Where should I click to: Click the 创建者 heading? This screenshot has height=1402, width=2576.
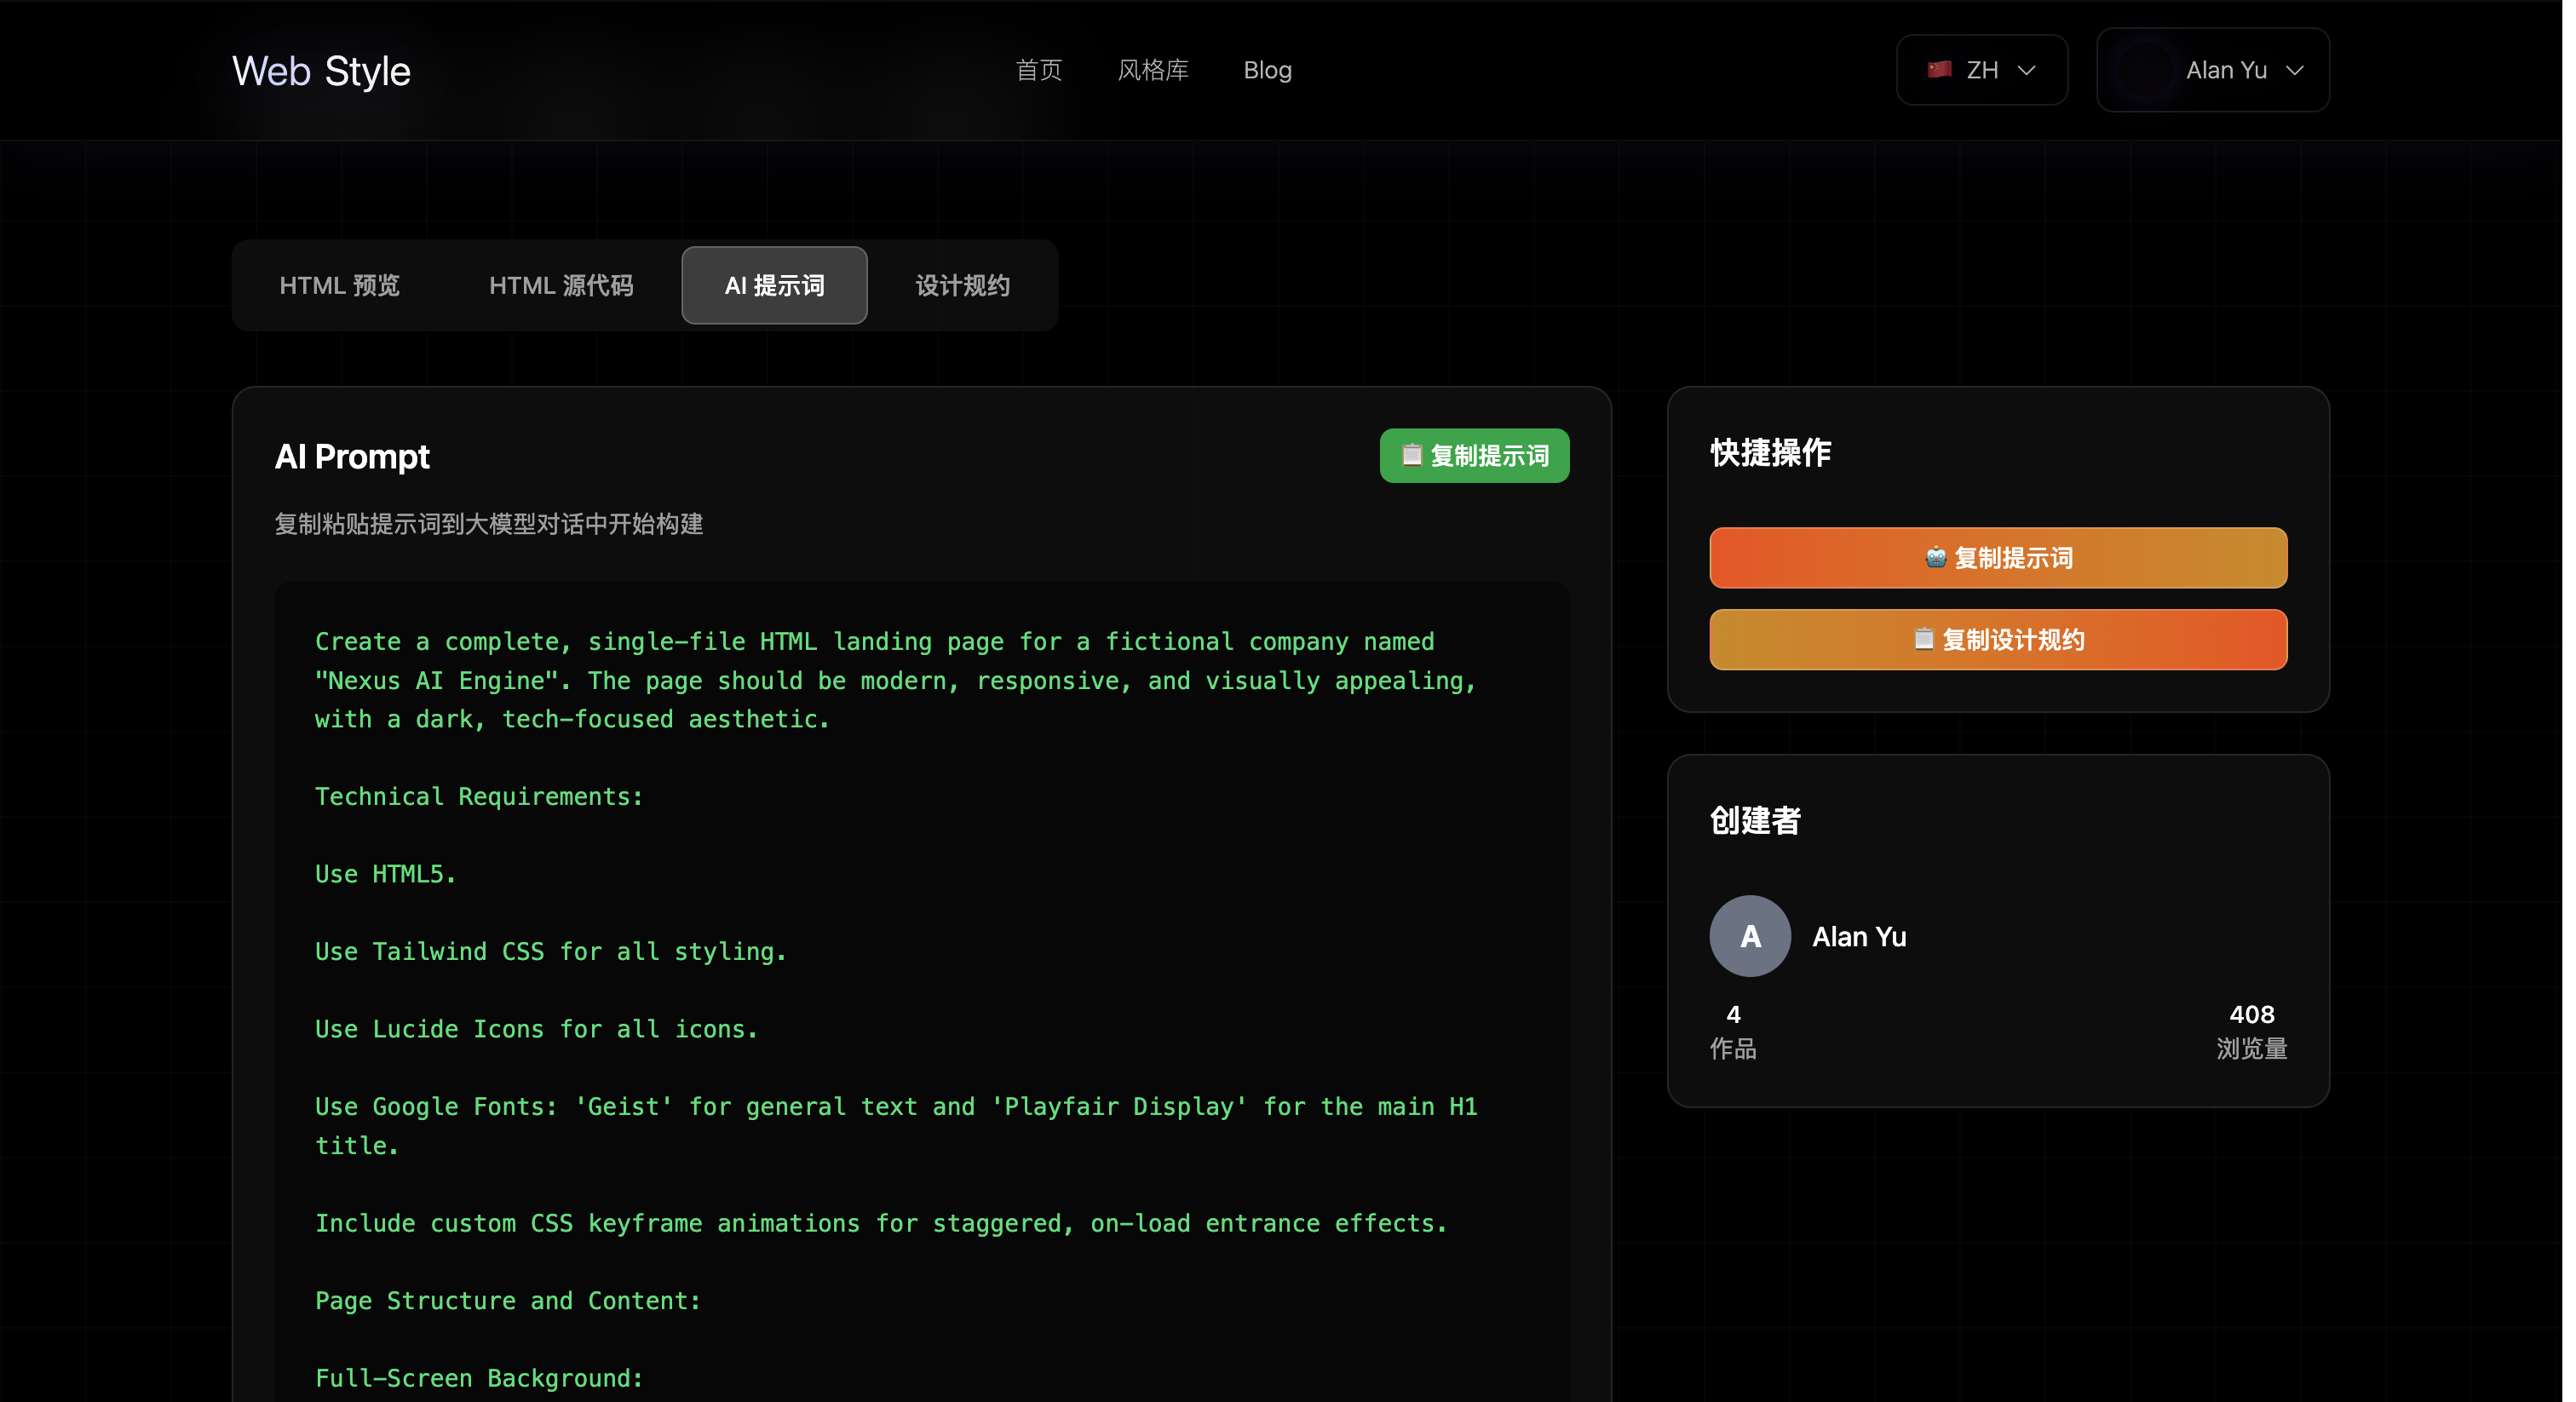[x=1755, y=820]
